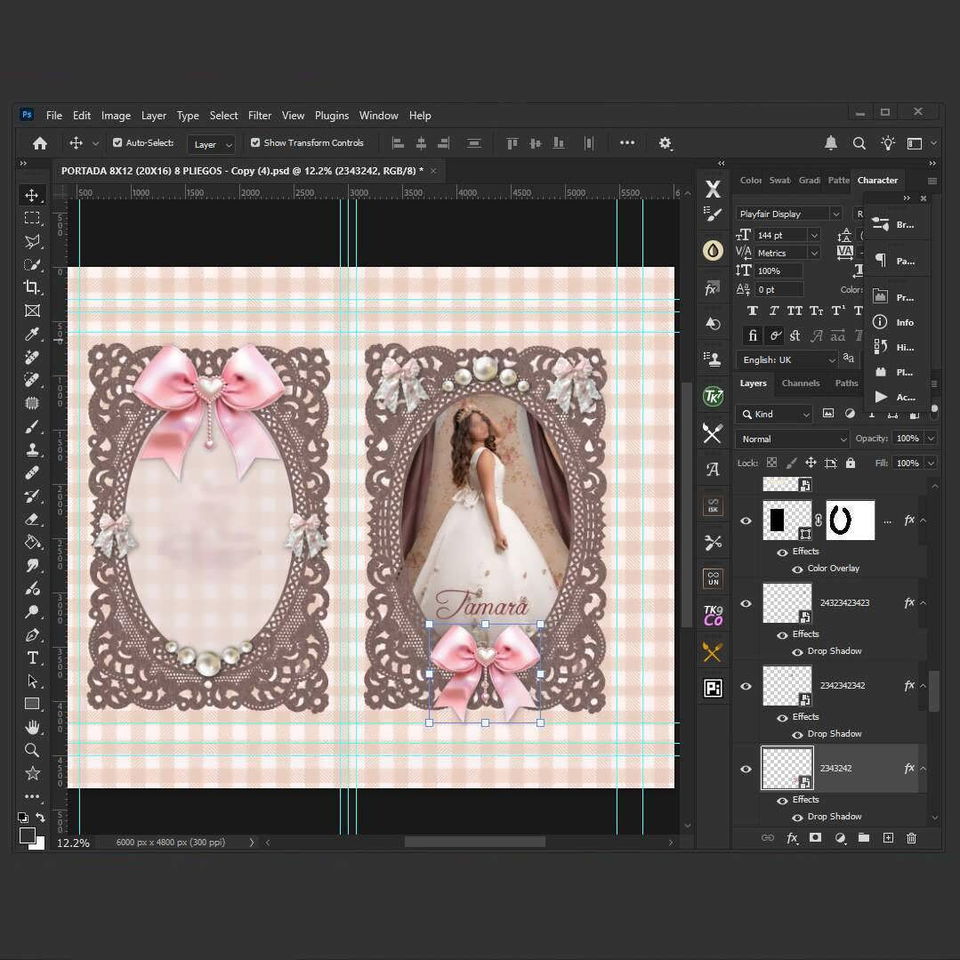Switch to the Paths tab
This screenshot has height=960, width=960.
click(847, 383)
